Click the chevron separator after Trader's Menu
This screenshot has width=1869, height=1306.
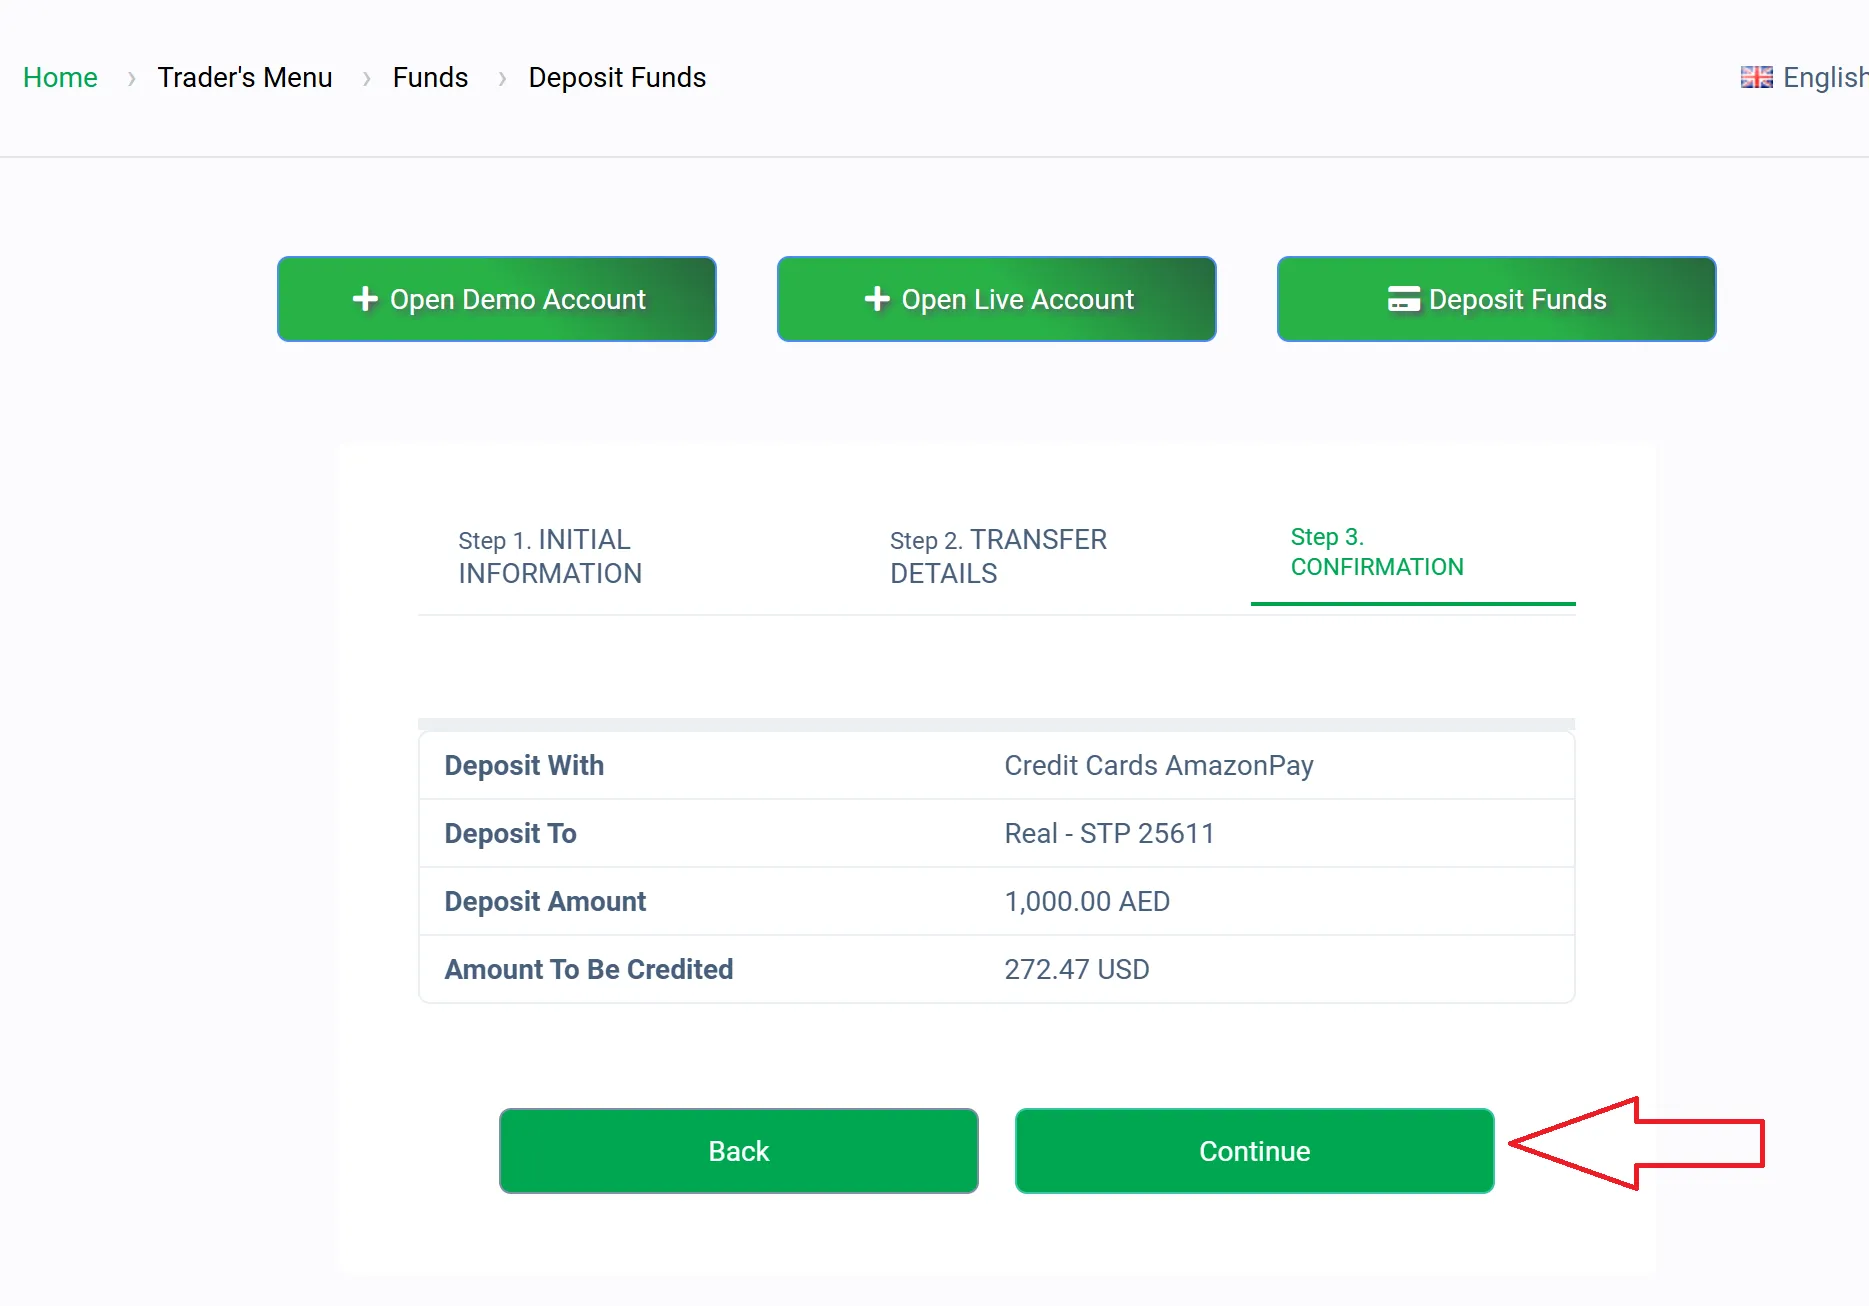point(367,78)
